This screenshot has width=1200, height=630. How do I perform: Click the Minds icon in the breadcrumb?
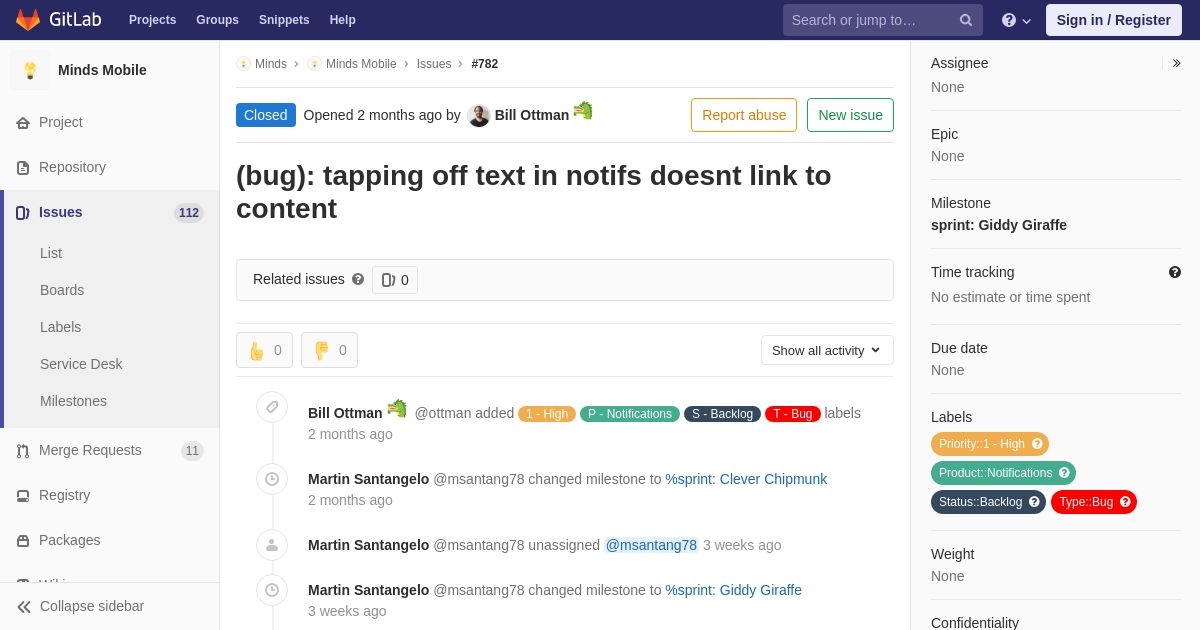[243, 64]
